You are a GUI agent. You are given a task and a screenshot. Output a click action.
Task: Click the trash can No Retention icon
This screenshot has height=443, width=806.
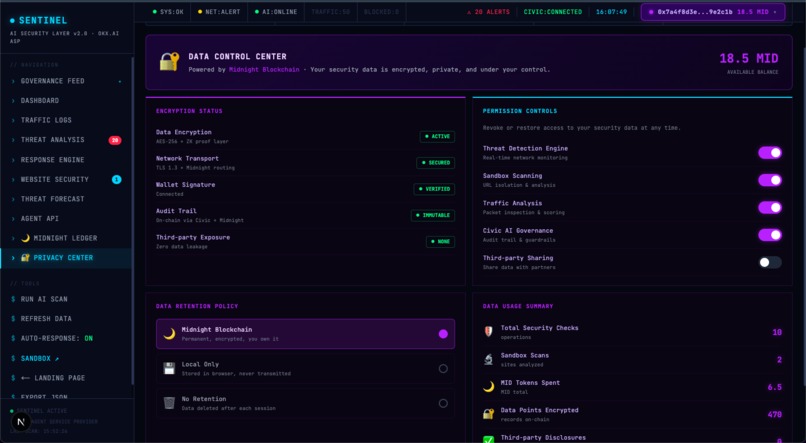click(169, 403)
